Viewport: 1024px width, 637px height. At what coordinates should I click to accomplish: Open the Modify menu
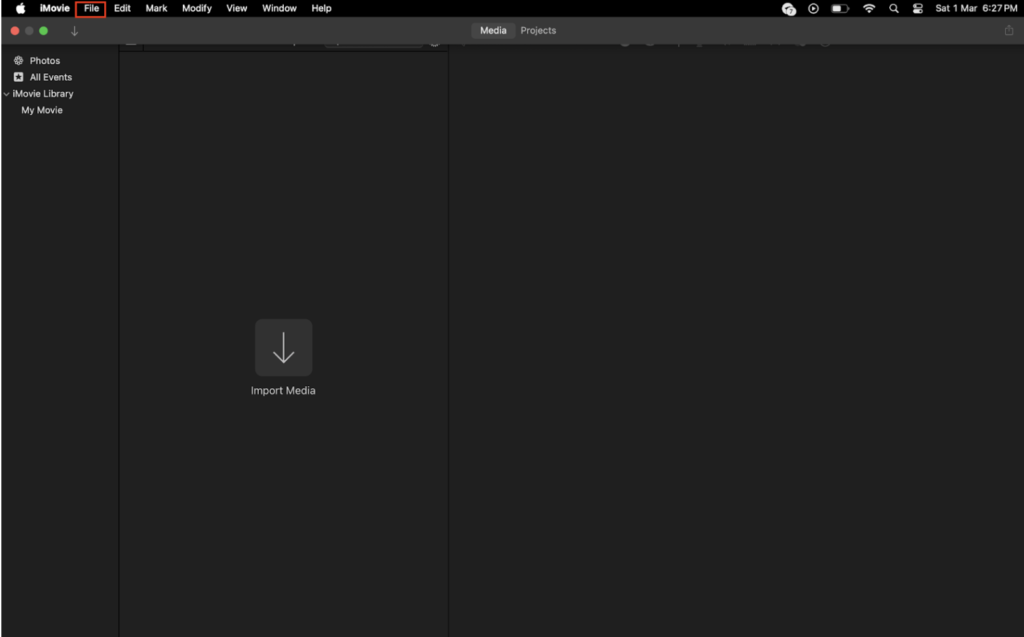[196, 8]
